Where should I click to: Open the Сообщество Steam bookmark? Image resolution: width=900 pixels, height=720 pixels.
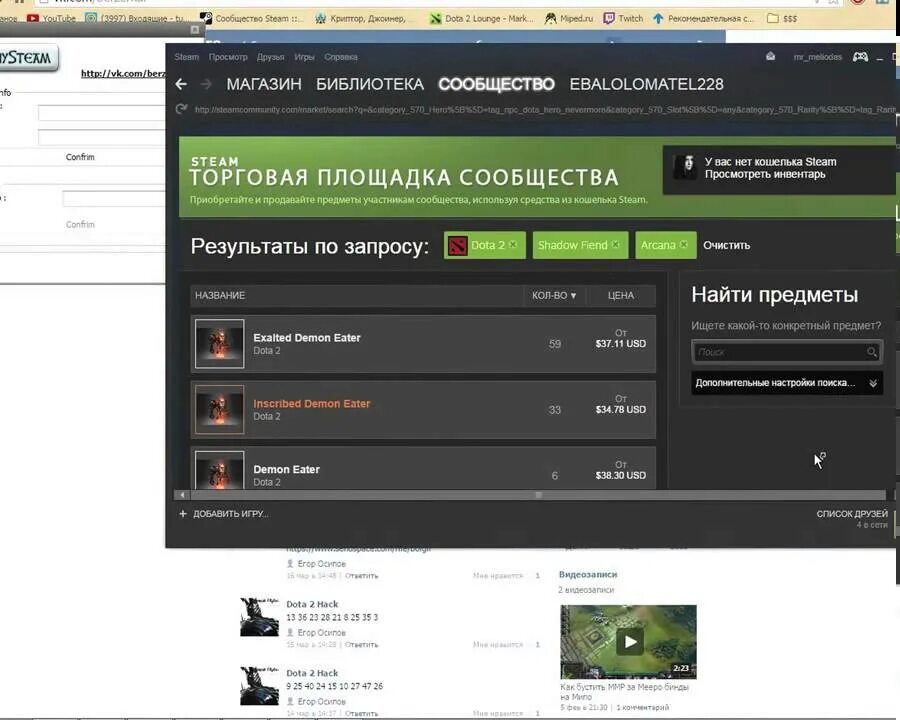[x=251, y=18]
